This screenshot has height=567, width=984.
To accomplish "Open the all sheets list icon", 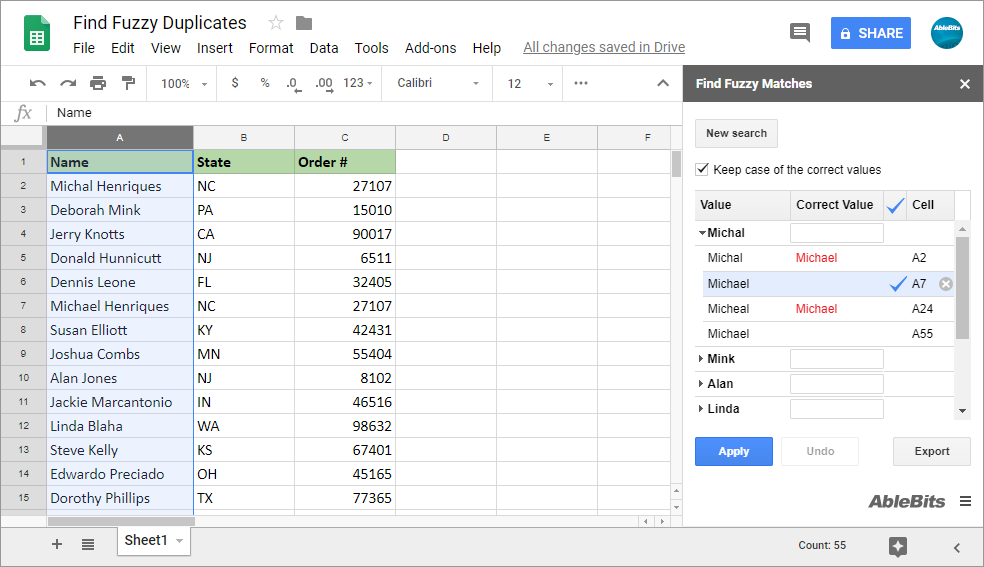I will [88, 544].
